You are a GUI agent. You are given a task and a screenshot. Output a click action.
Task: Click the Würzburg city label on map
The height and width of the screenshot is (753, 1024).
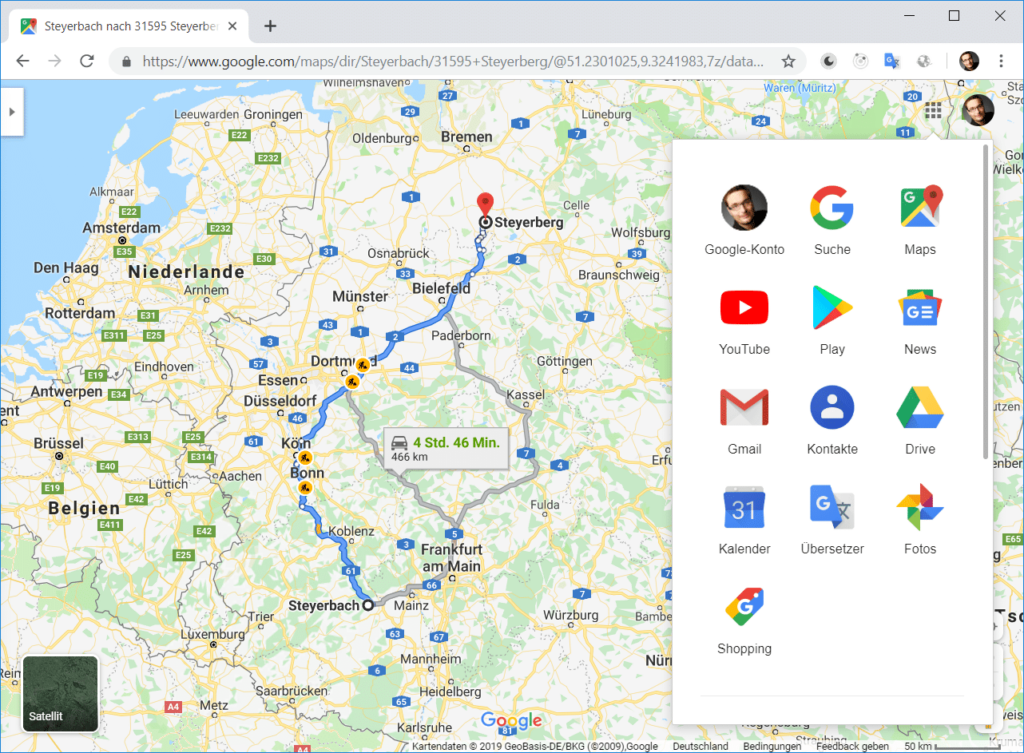tap(571, 615)
